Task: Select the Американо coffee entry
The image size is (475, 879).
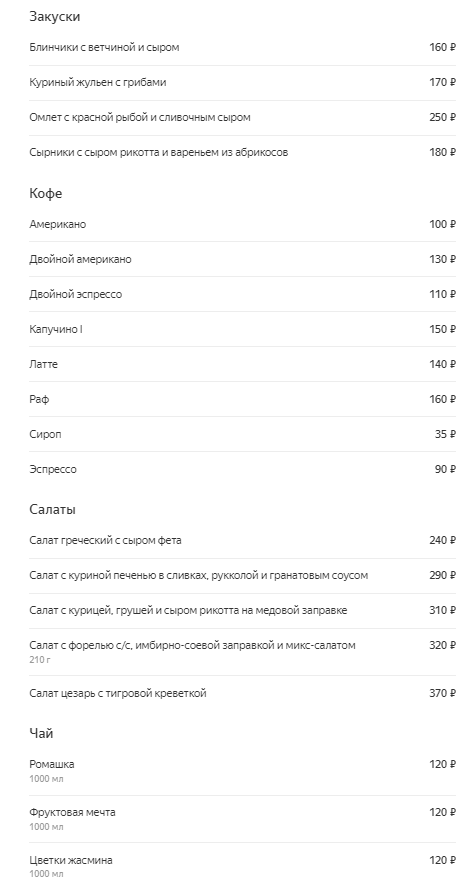Action: coord(242,224)
